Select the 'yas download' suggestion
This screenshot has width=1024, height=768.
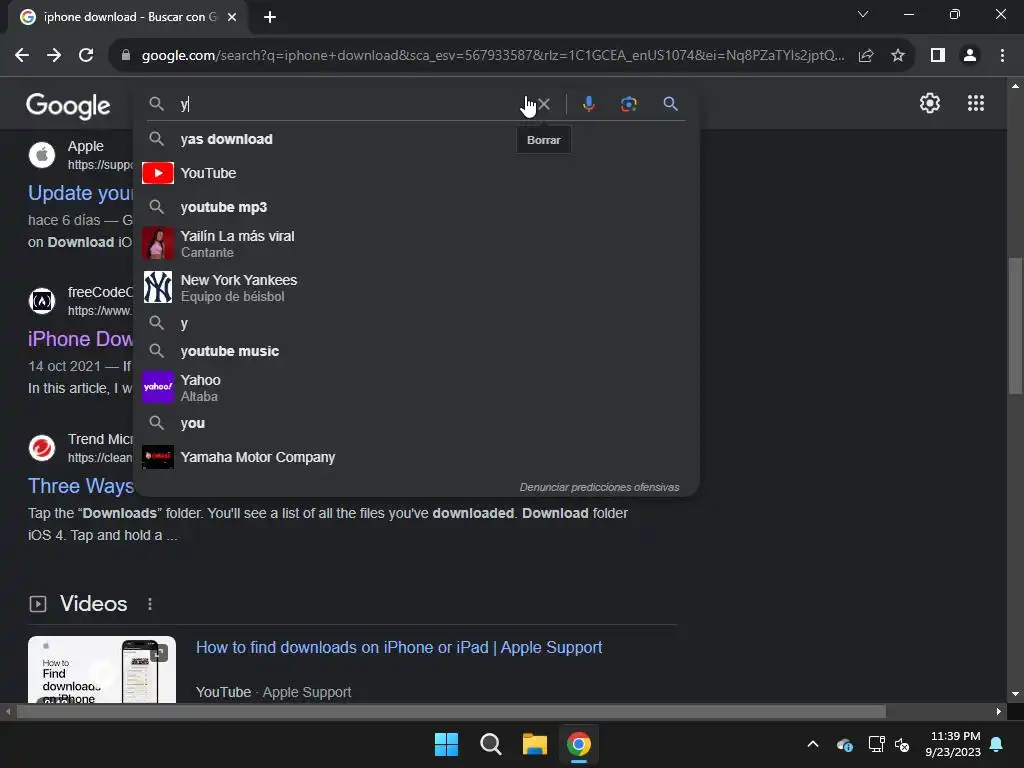pyautogui.click(x=416, y=139)
